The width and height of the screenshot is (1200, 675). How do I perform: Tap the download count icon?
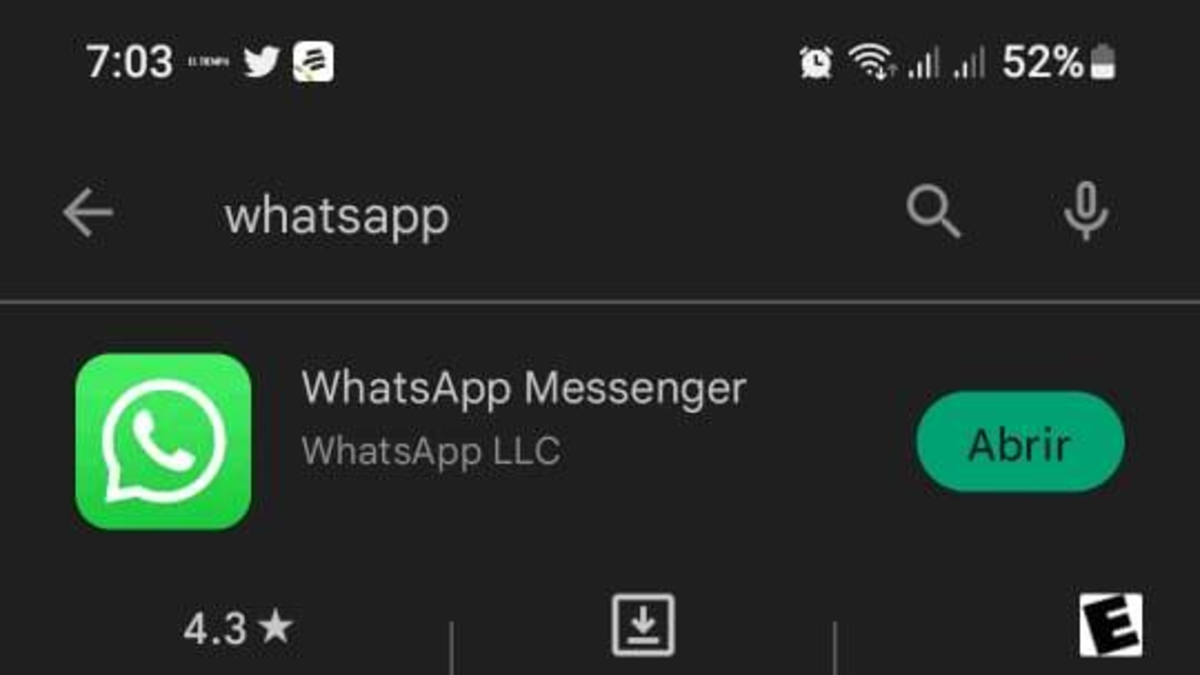(x=643, y=625)
